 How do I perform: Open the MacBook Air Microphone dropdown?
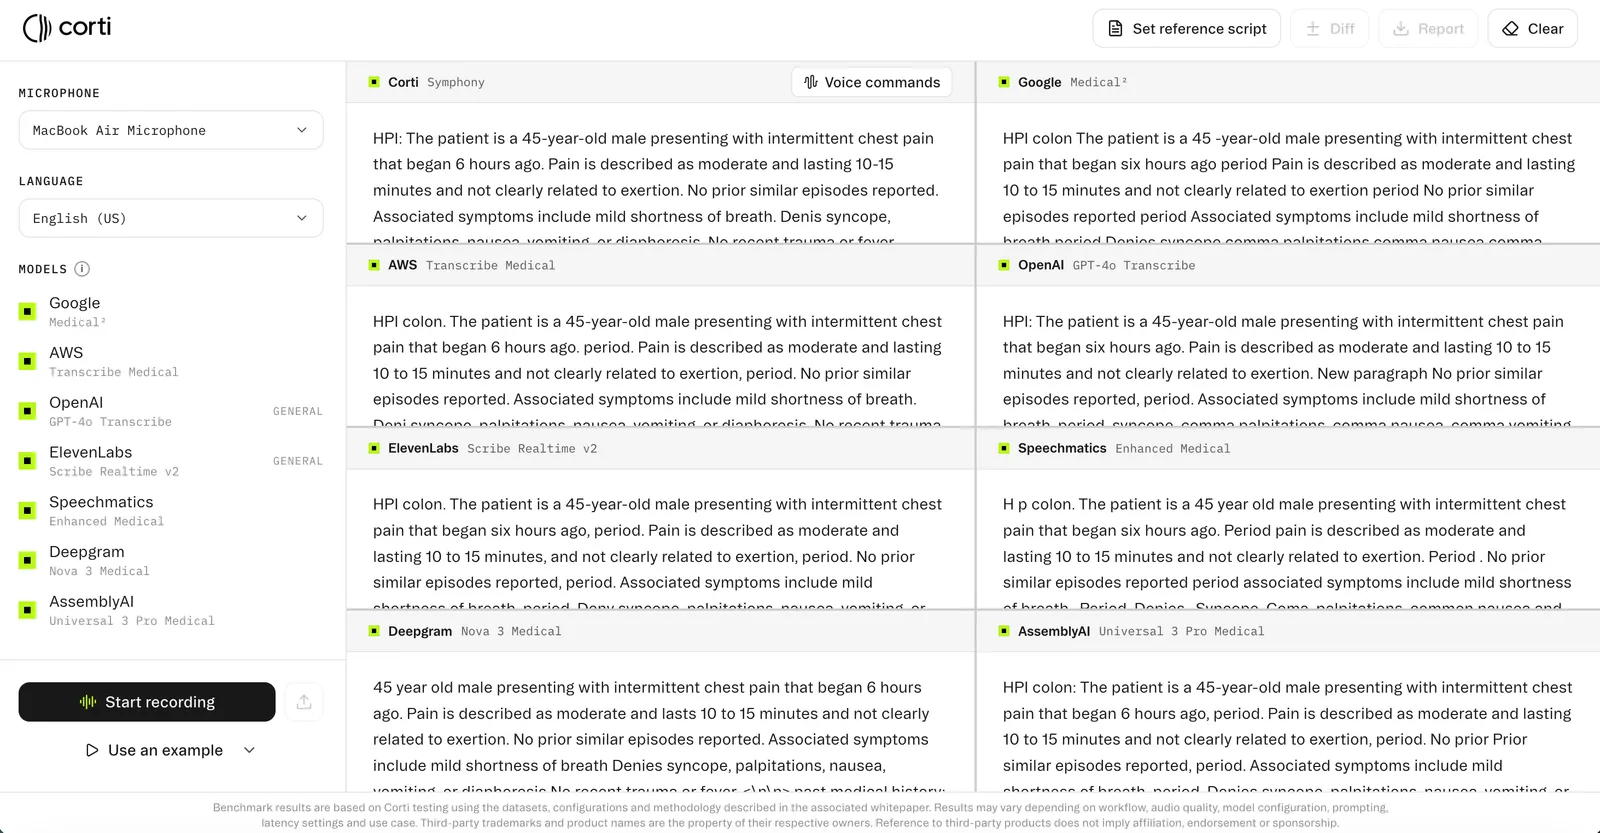point(171,130)
